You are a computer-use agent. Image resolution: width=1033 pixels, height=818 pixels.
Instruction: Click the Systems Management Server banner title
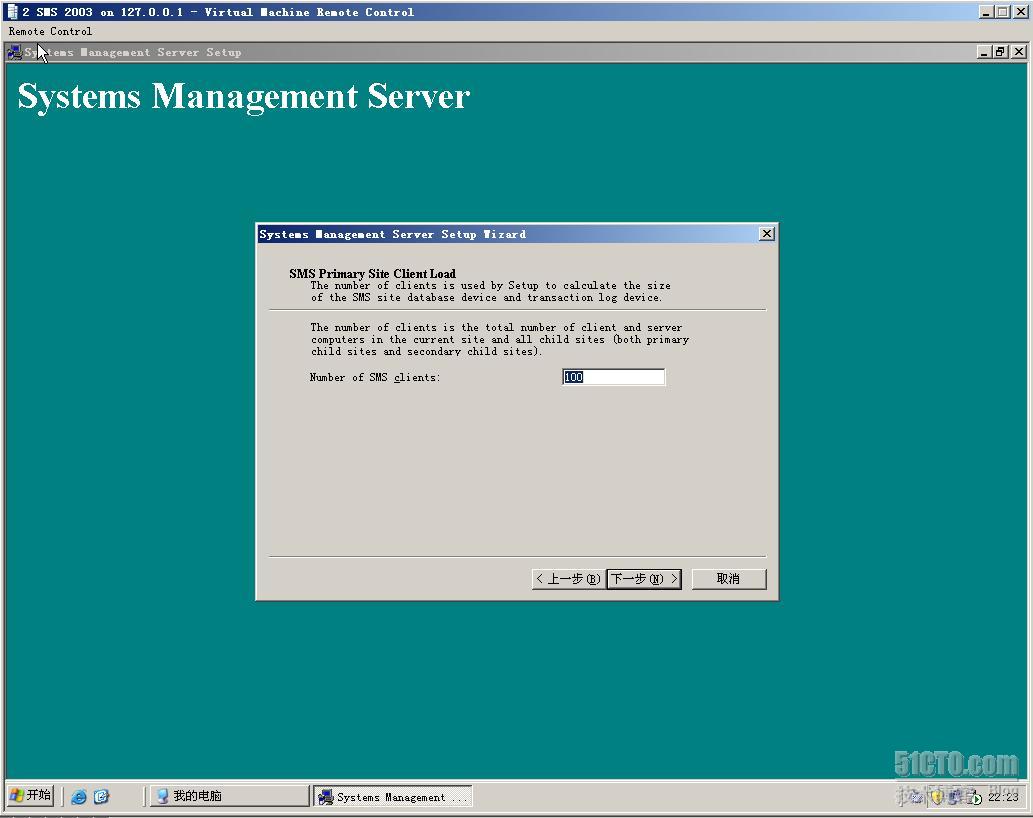[x=244, y=96]
